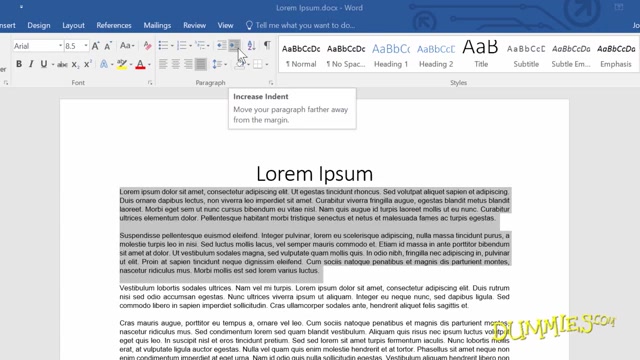Center align text

pyautogui.click(x=176, y=64)
